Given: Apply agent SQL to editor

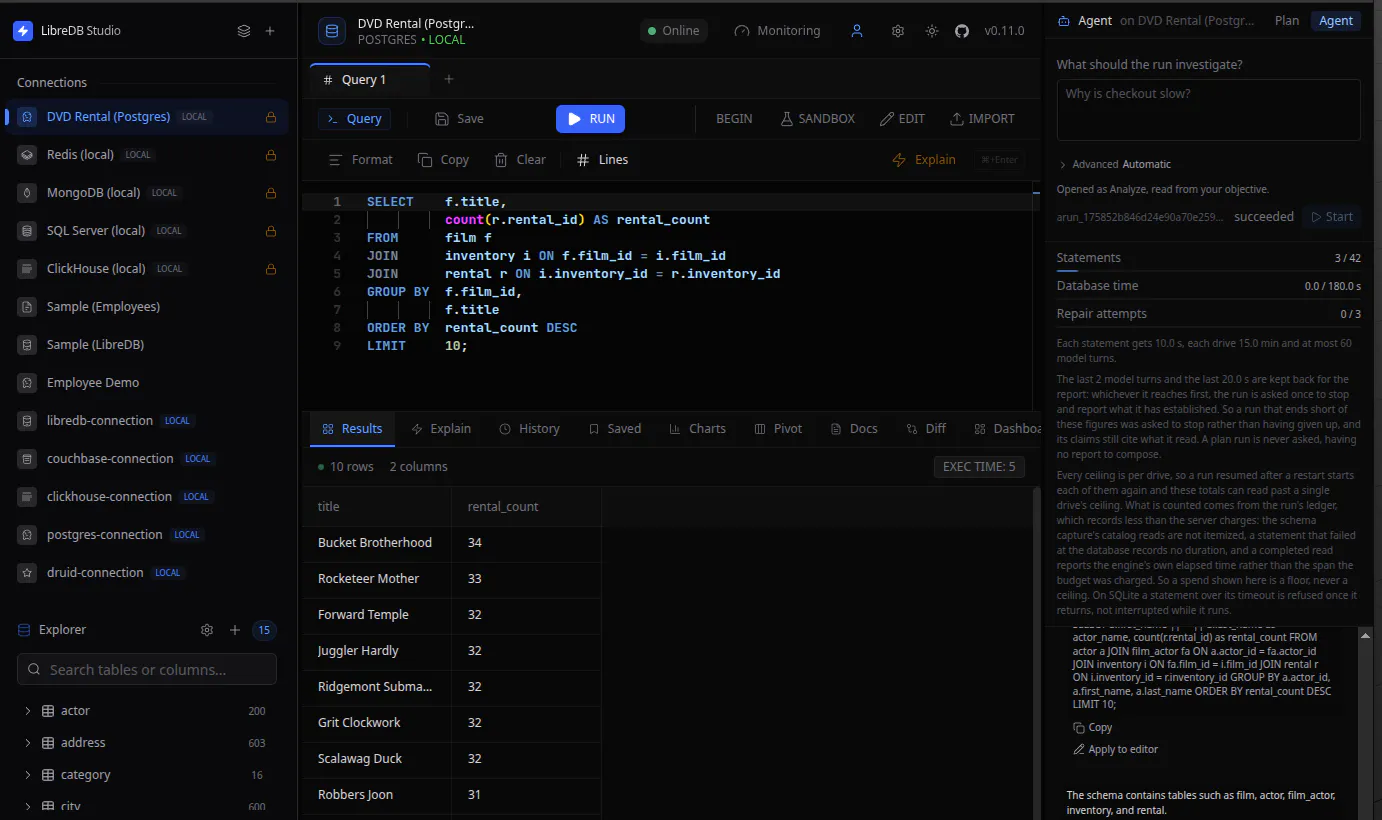Looking at the screenshot, I should point(1115,749).
